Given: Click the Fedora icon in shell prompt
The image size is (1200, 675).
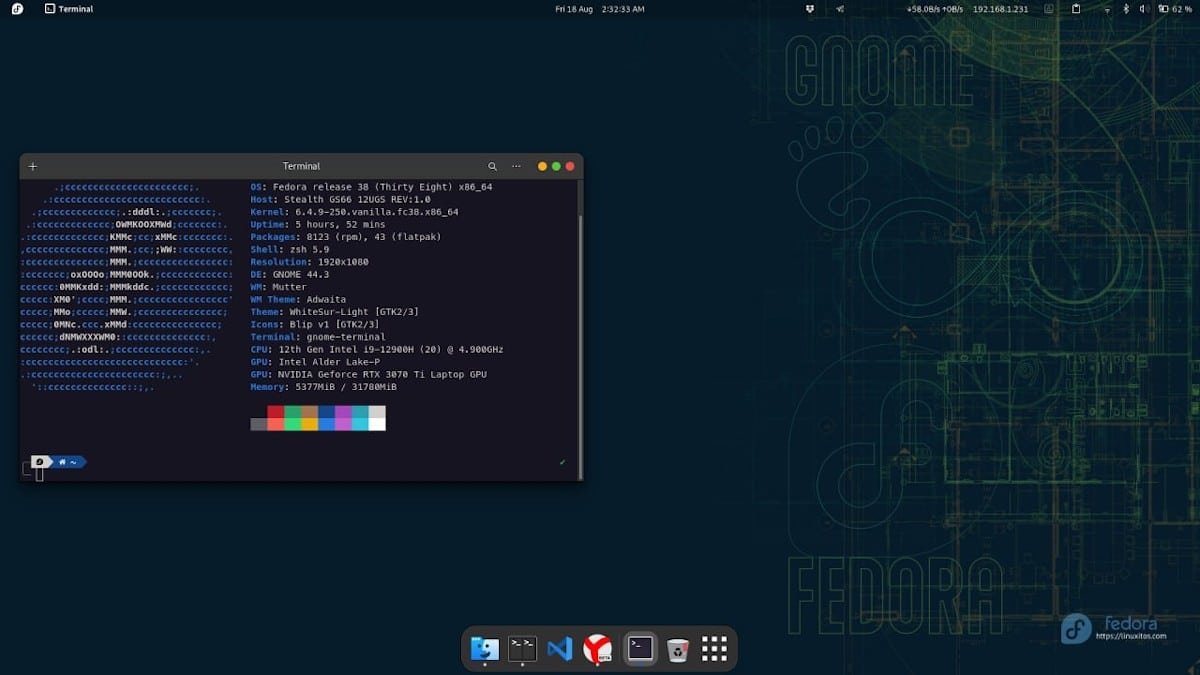Looking at the screenshot, I should (x=40, y=462).
